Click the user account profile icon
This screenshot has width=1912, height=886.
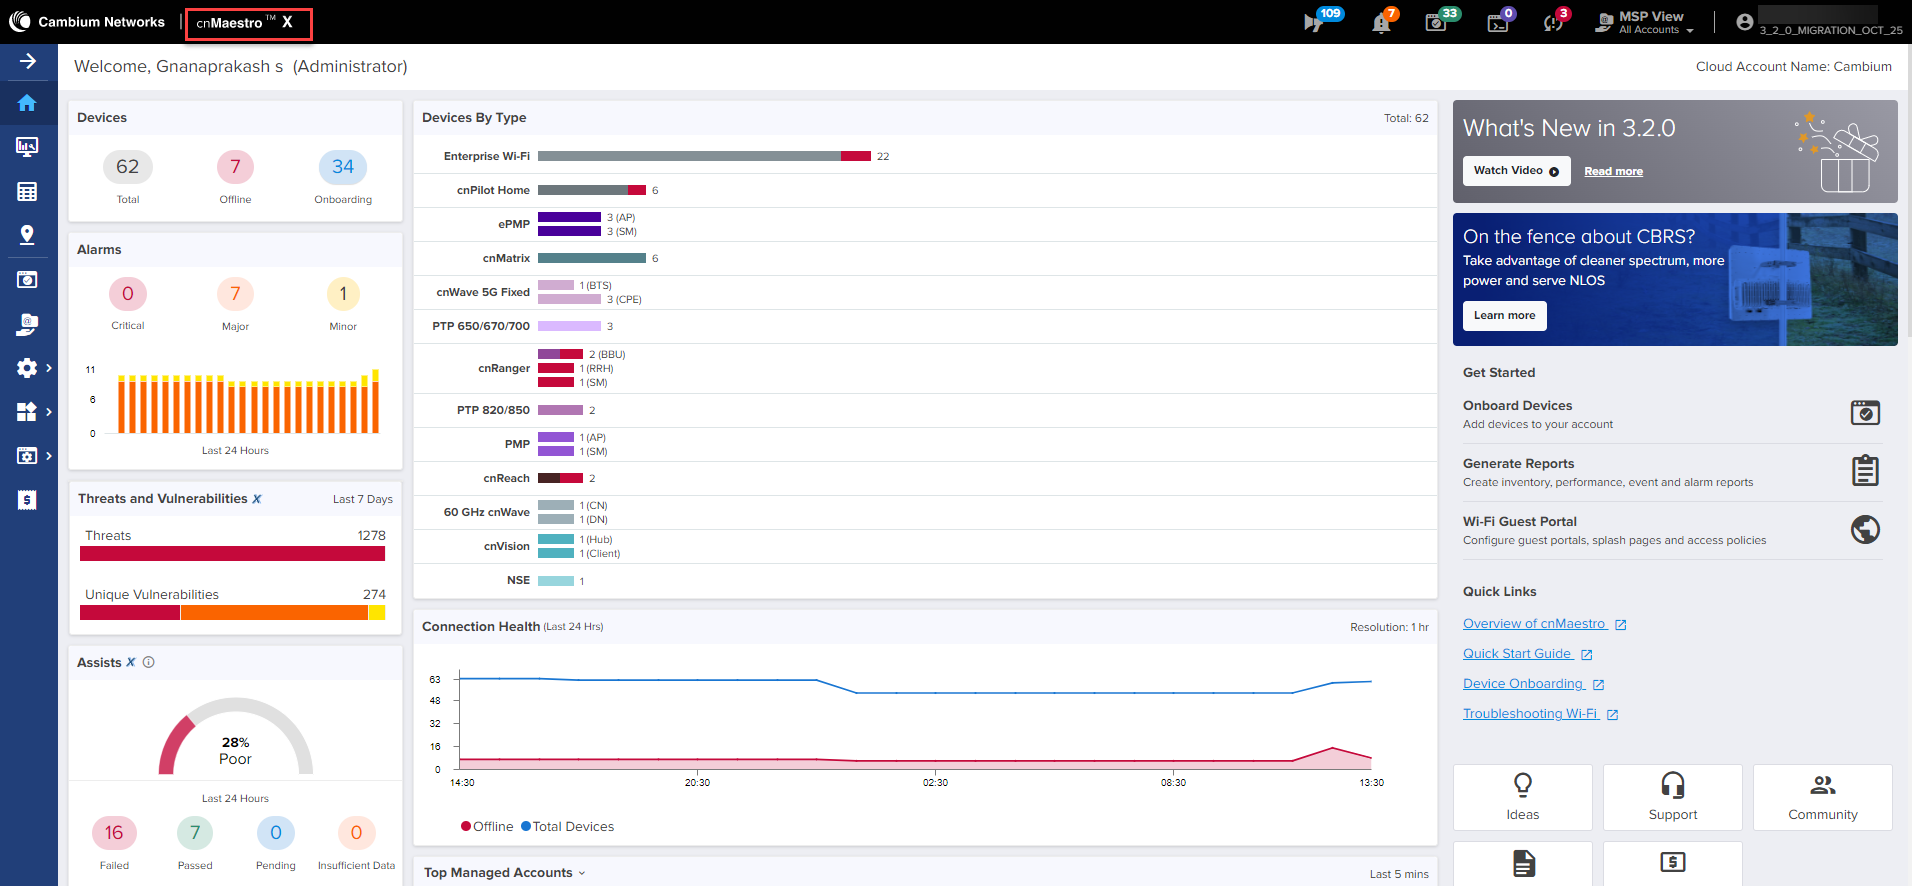tap(1744, 22)
